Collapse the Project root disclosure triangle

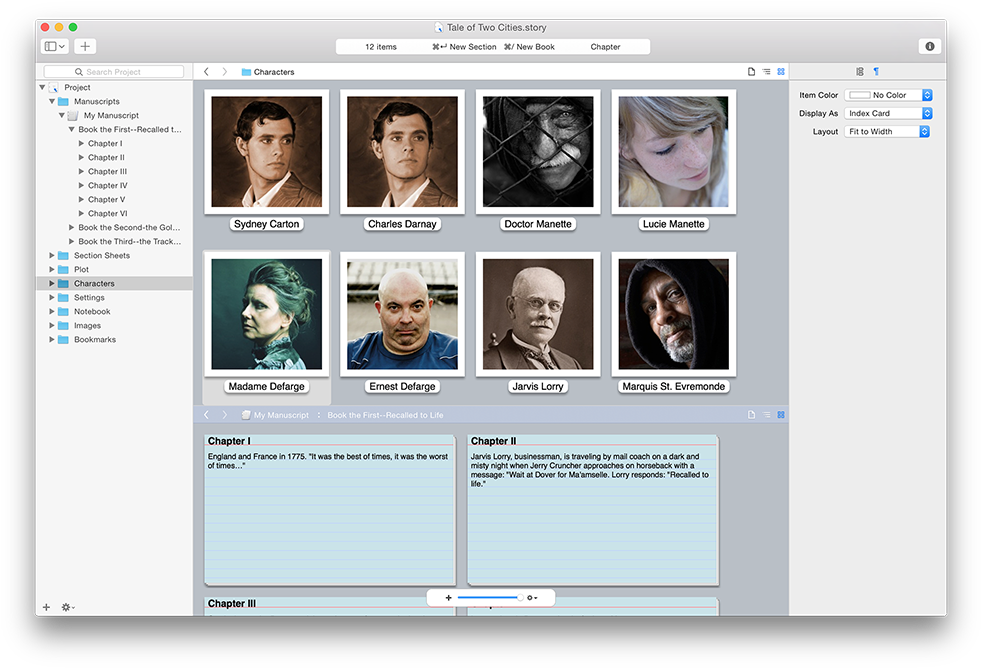point(42,88)
